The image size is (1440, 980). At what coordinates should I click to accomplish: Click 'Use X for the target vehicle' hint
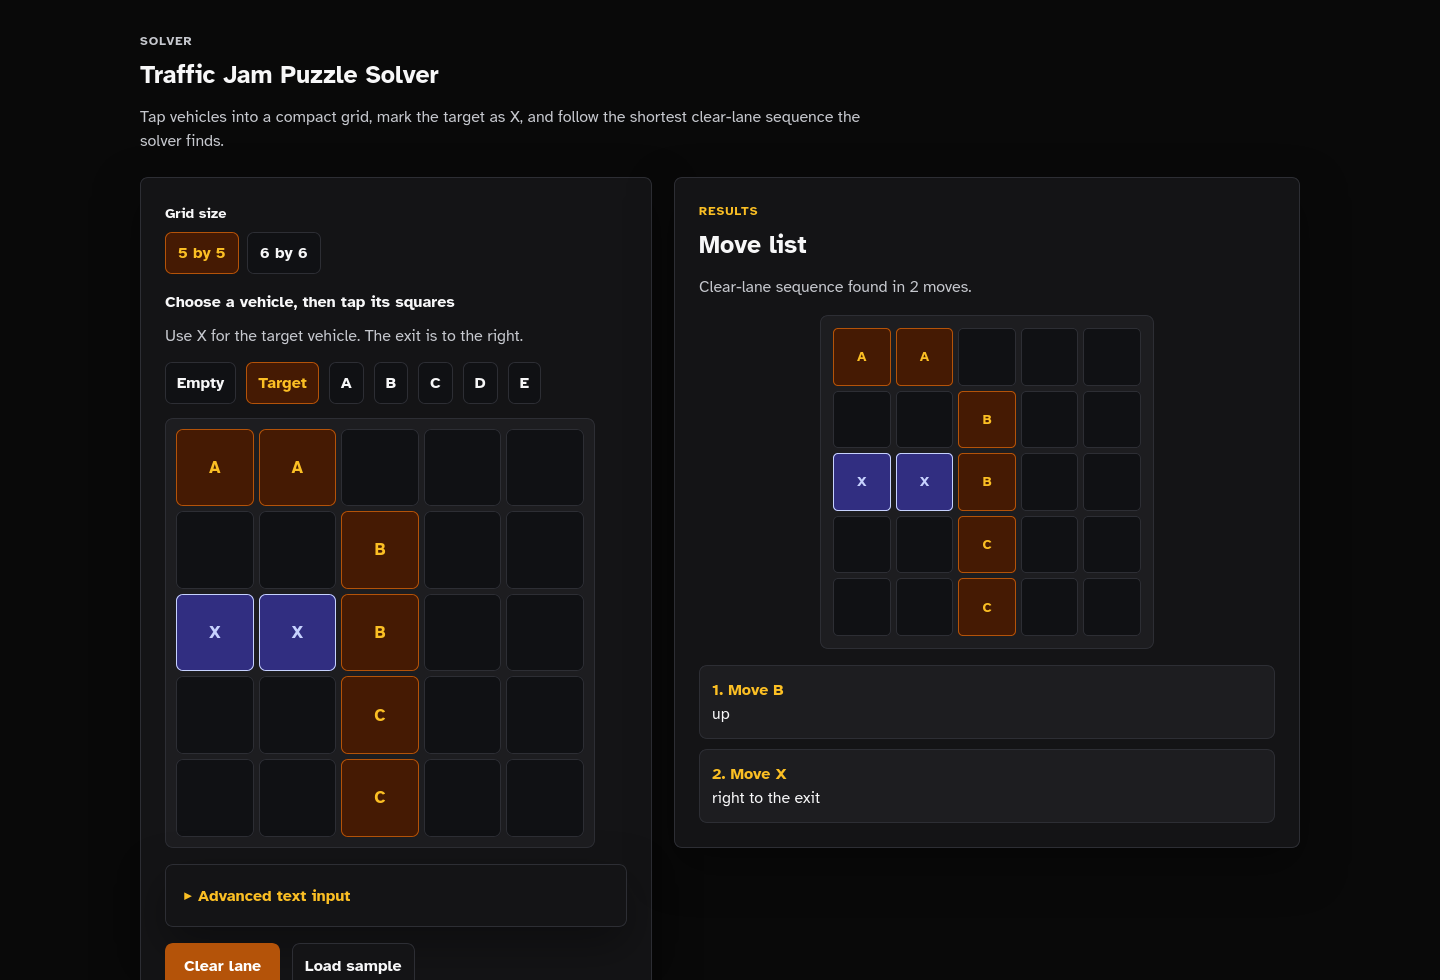click(344, 336)
